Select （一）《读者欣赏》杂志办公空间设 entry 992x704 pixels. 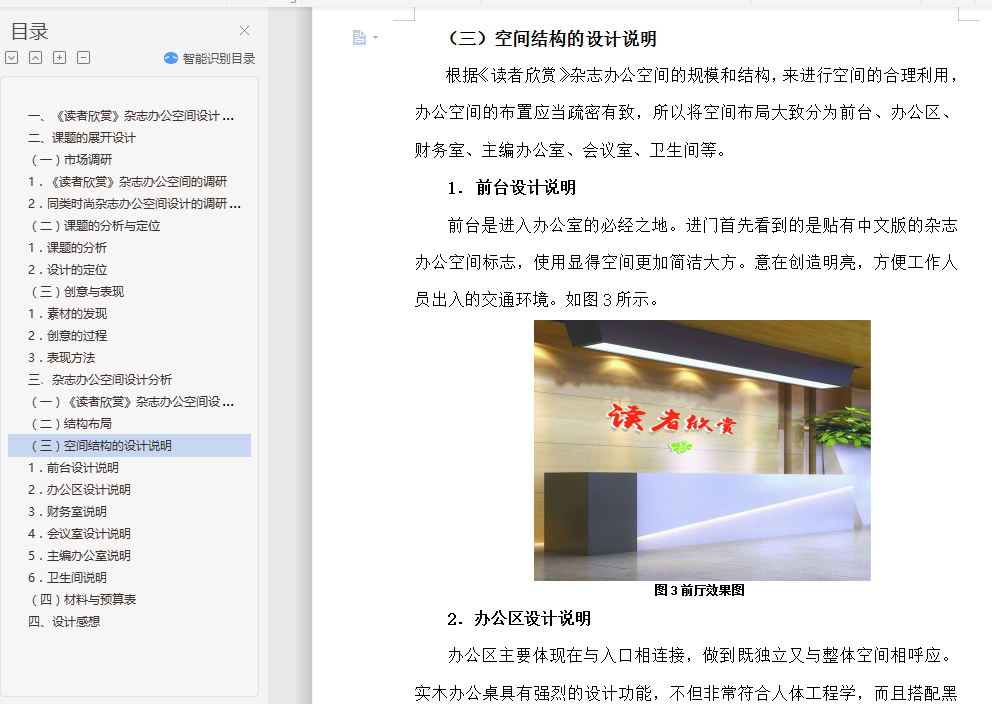133,402
